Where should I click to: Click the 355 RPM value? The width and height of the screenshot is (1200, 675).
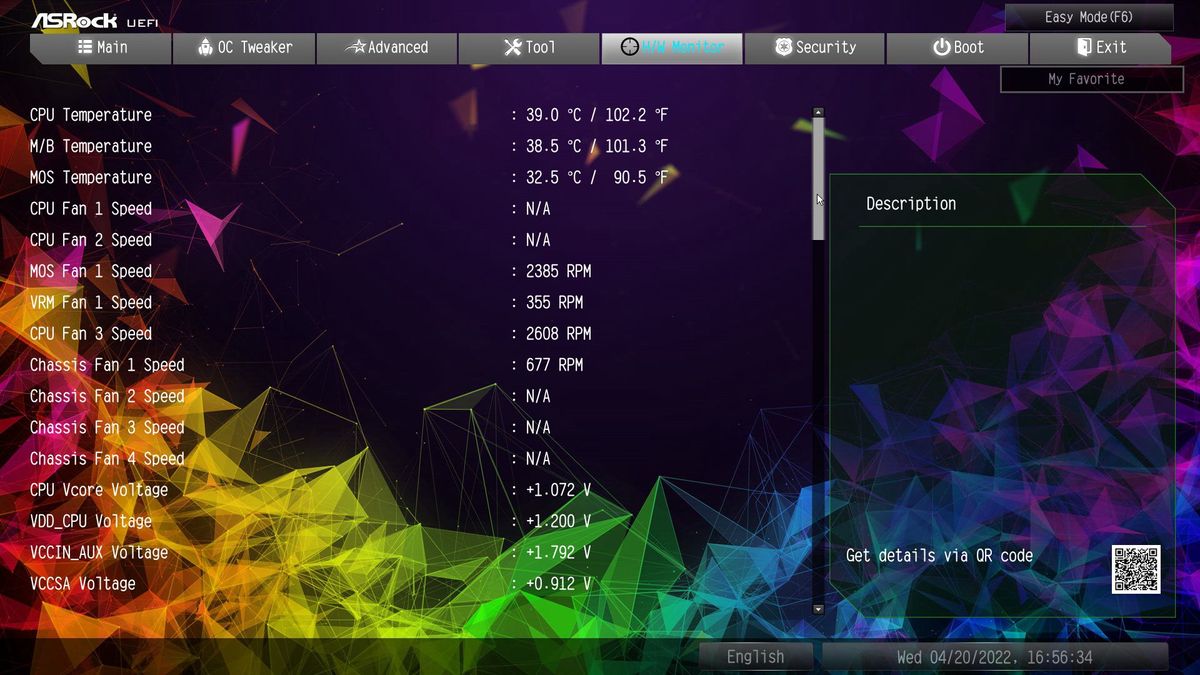(x=554, y=302)
